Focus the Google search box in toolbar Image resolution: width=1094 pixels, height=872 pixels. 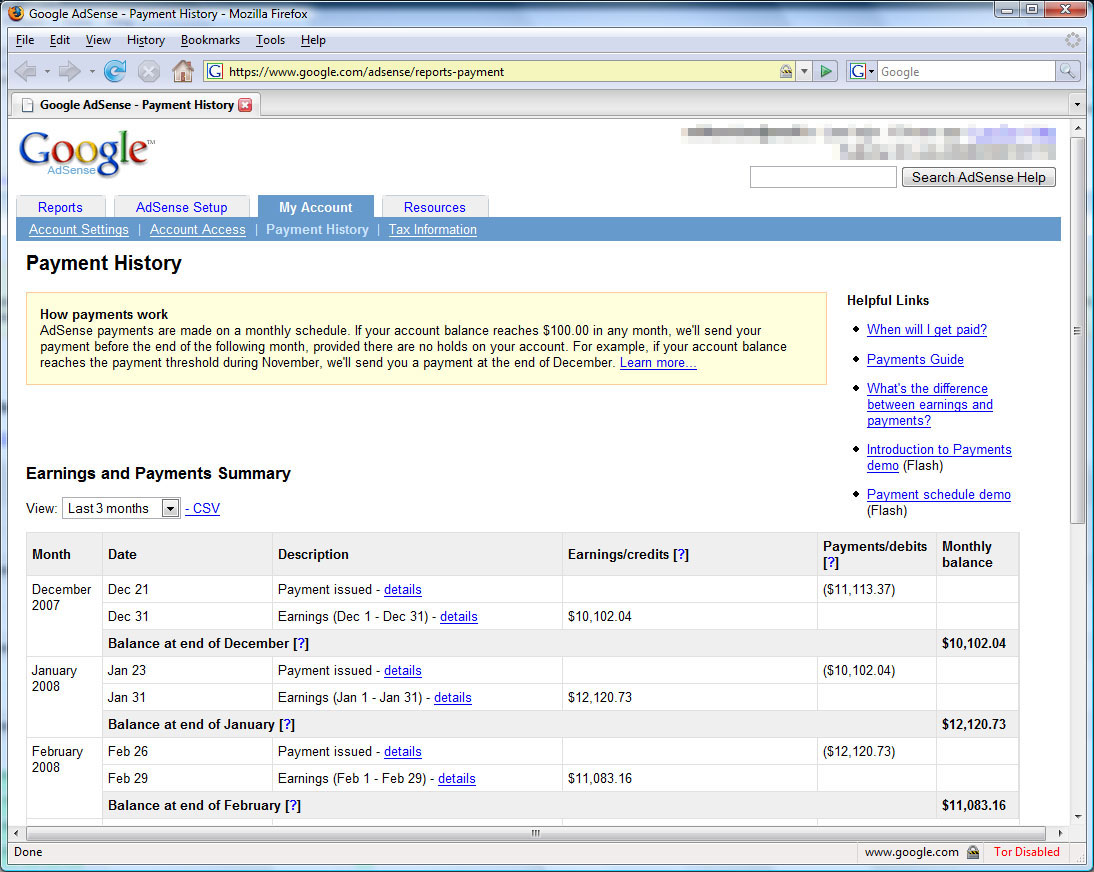(966, 71)
